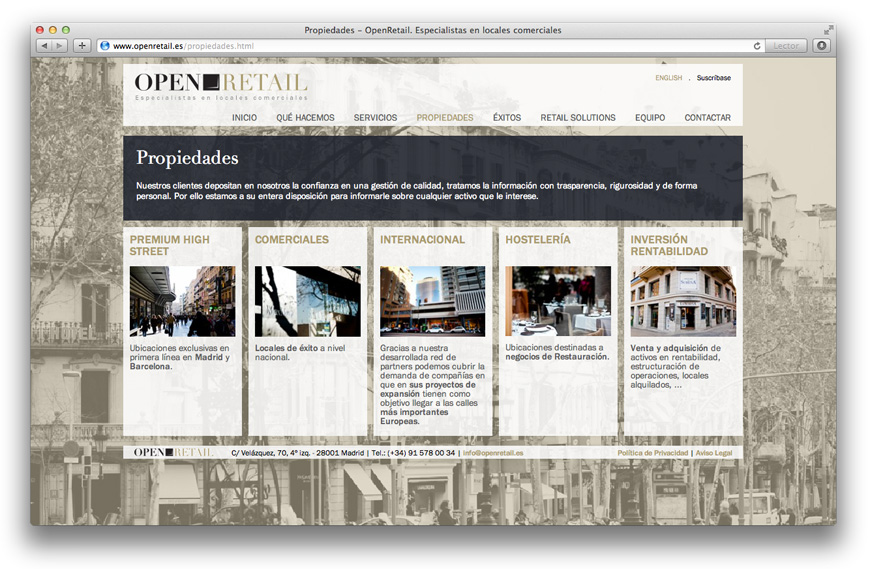This screenshot has width=870, height=569.
Task: Click text 'negocios de Restauración'
Action: [557, 357]
